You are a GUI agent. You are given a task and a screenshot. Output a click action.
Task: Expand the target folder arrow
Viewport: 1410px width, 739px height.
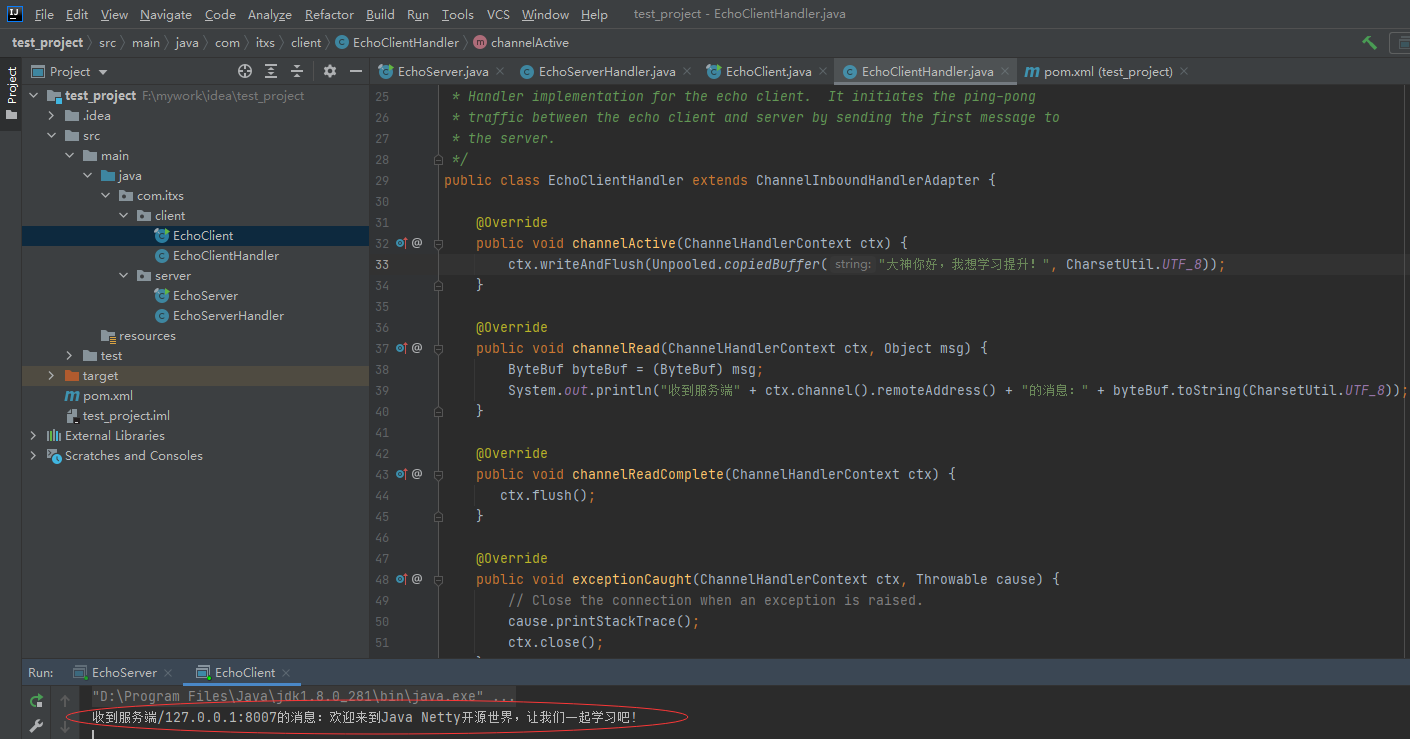(x=51, y=376)
